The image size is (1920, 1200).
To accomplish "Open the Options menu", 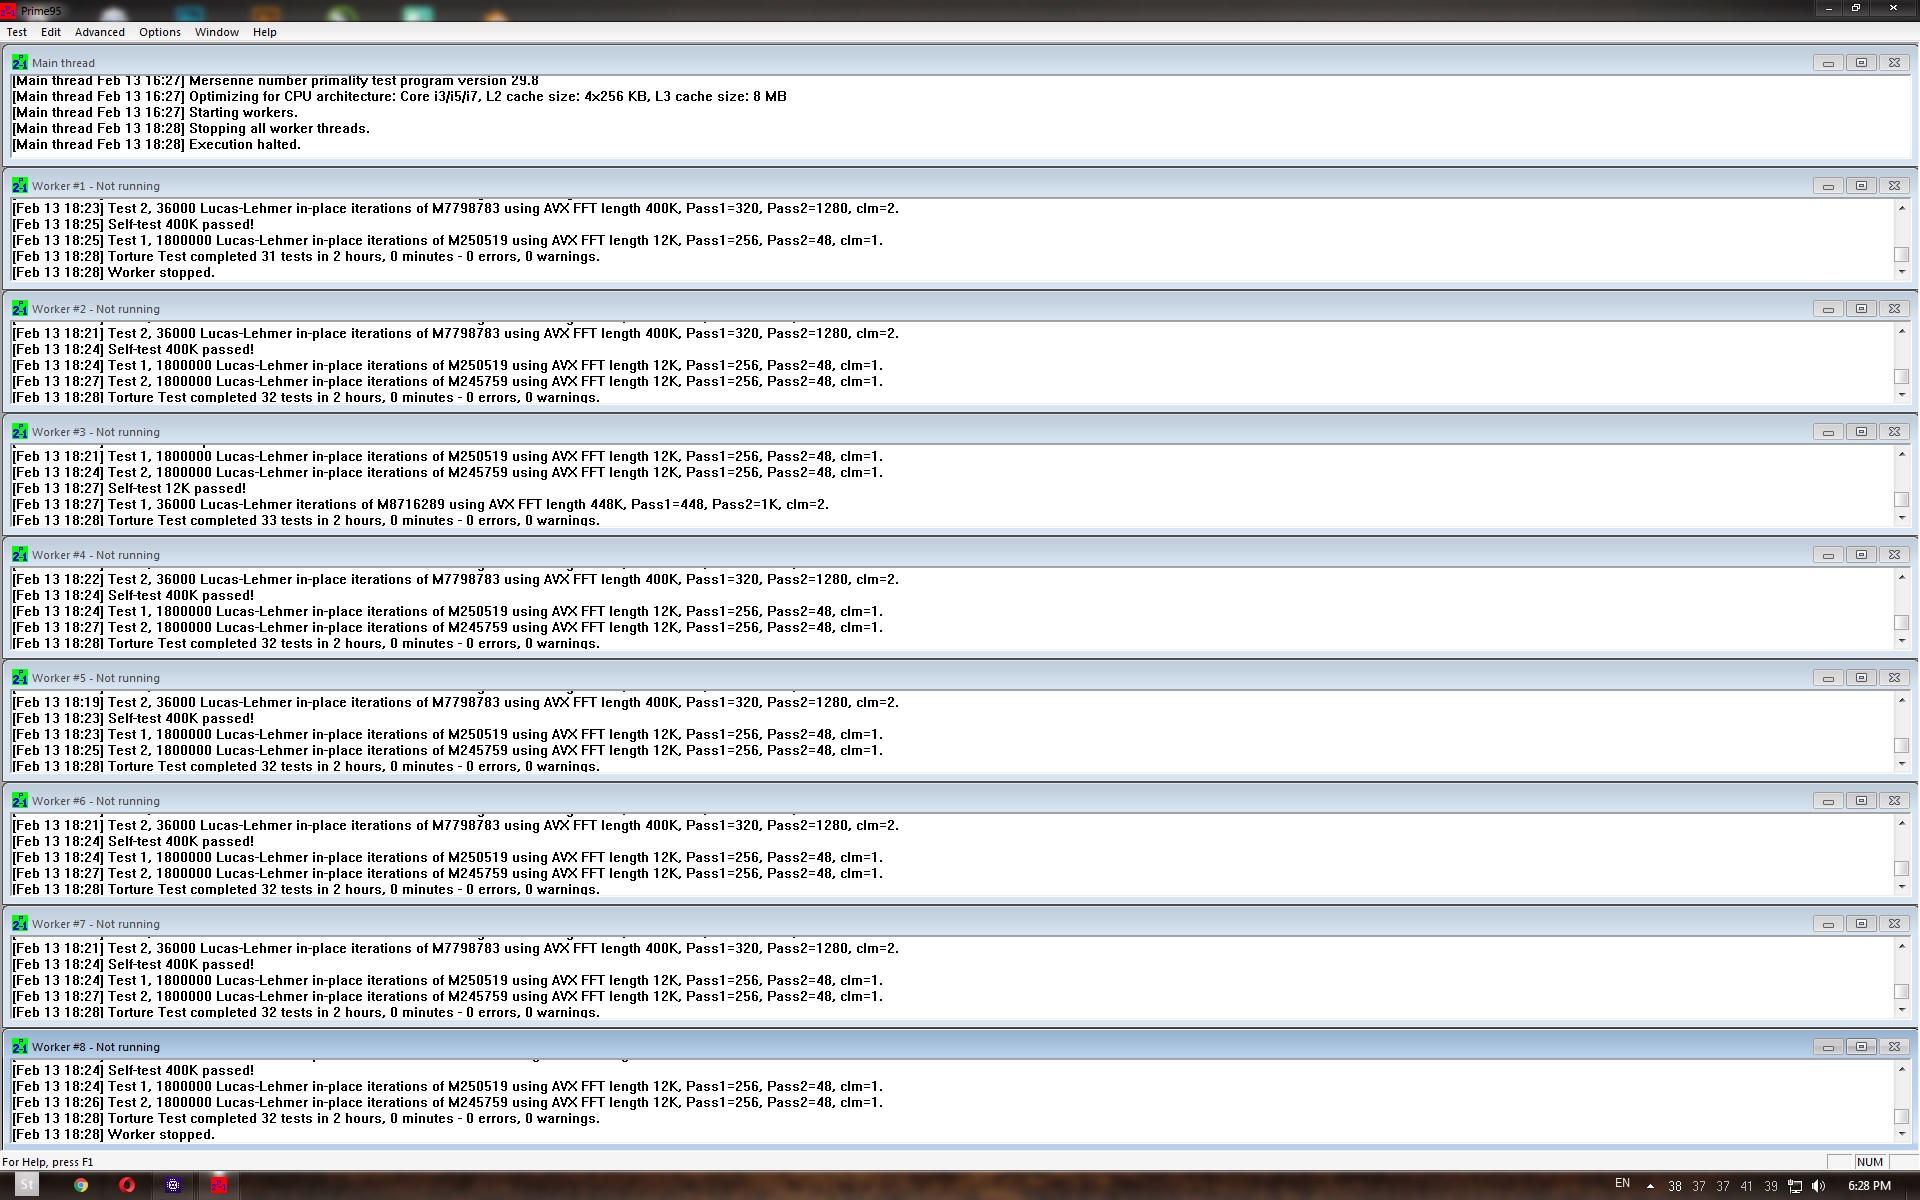I will [160, 32].
